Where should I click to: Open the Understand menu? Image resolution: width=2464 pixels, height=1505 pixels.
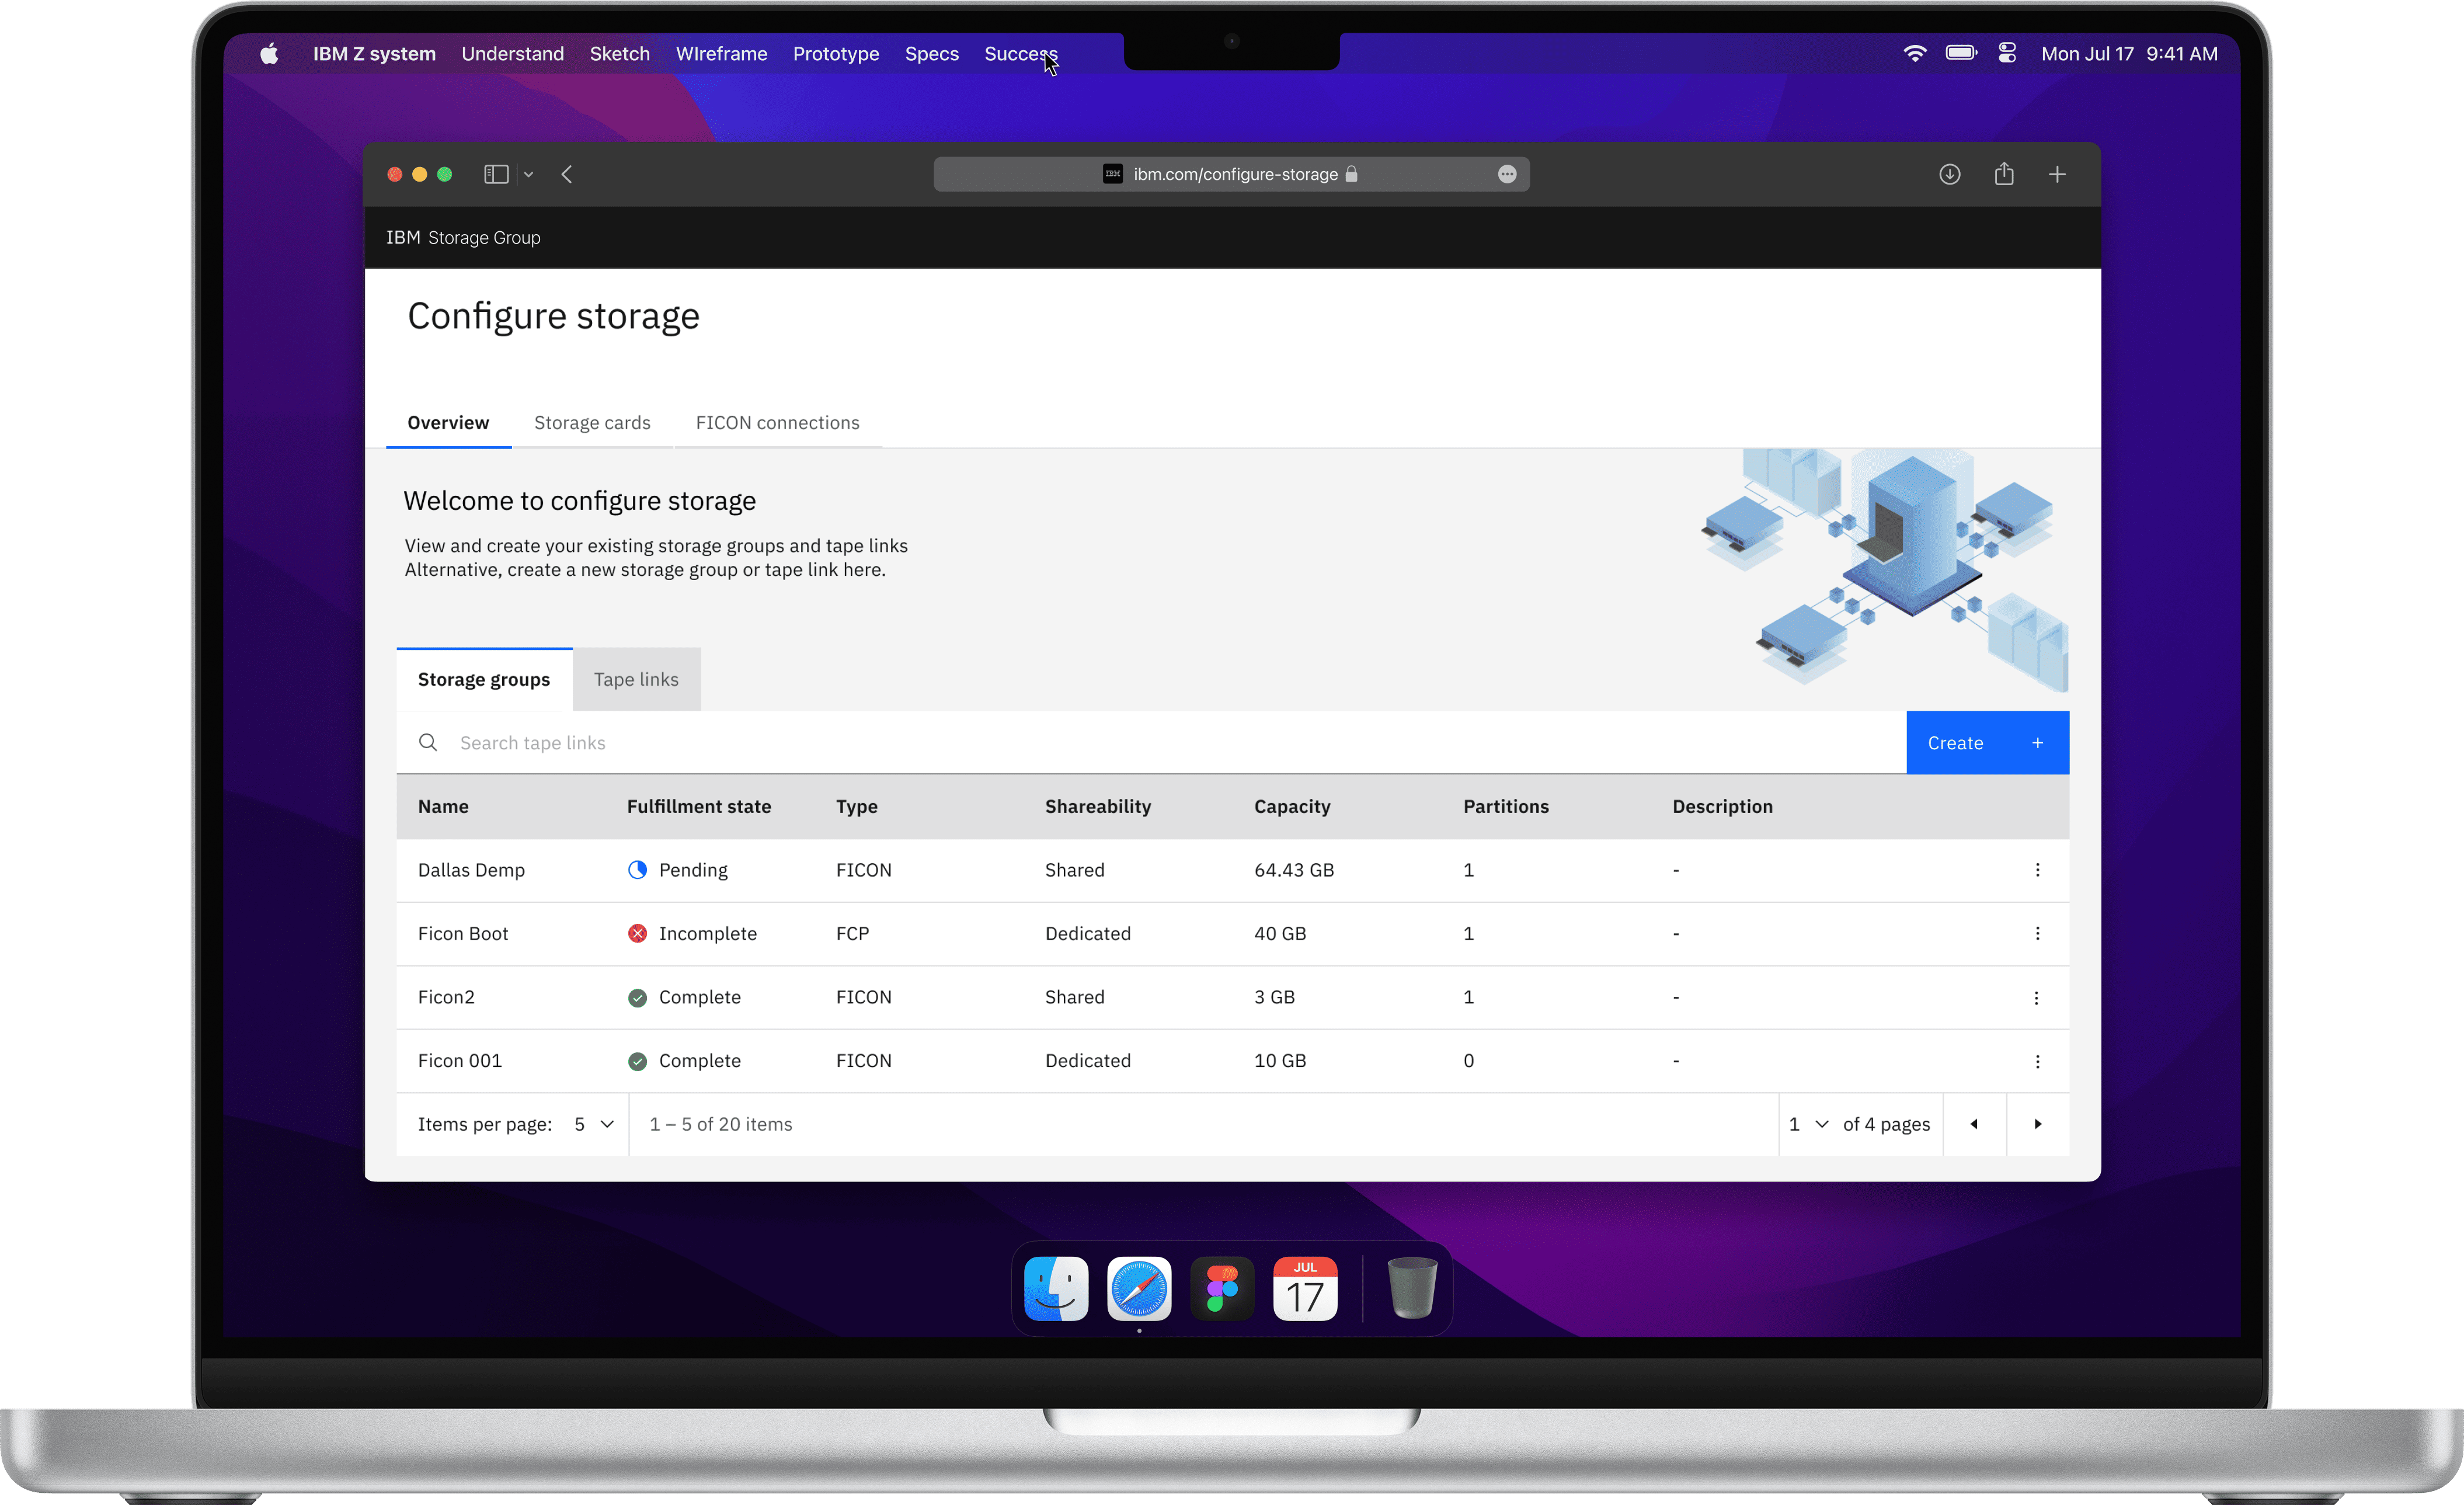[512, 53]
